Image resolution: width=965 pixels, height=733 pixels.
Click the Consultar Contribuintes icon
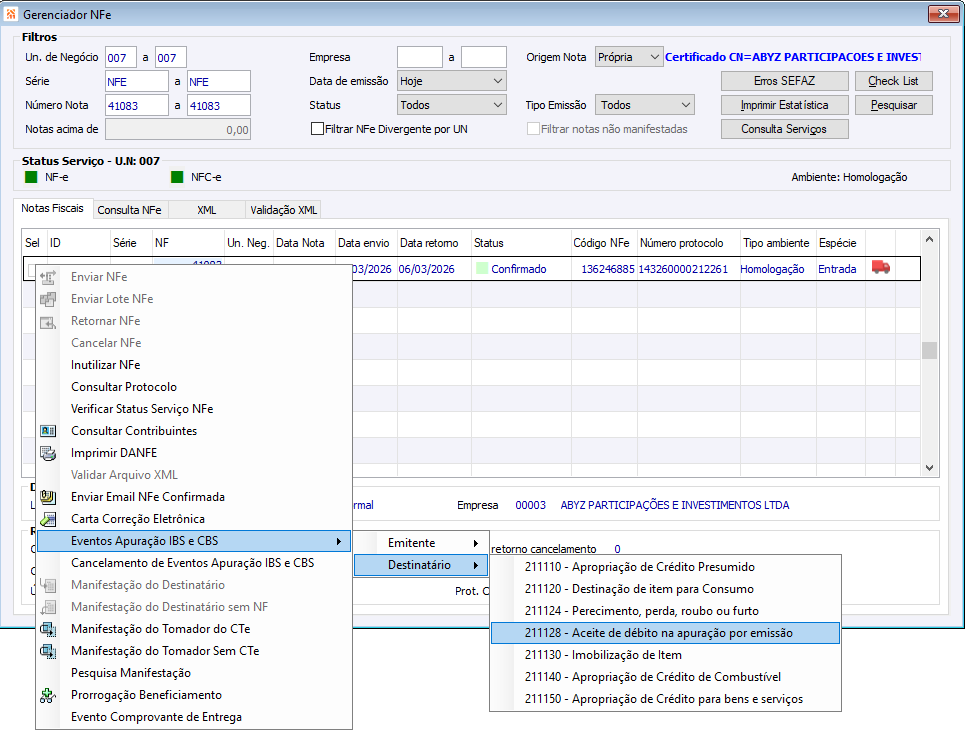point(48,431)
